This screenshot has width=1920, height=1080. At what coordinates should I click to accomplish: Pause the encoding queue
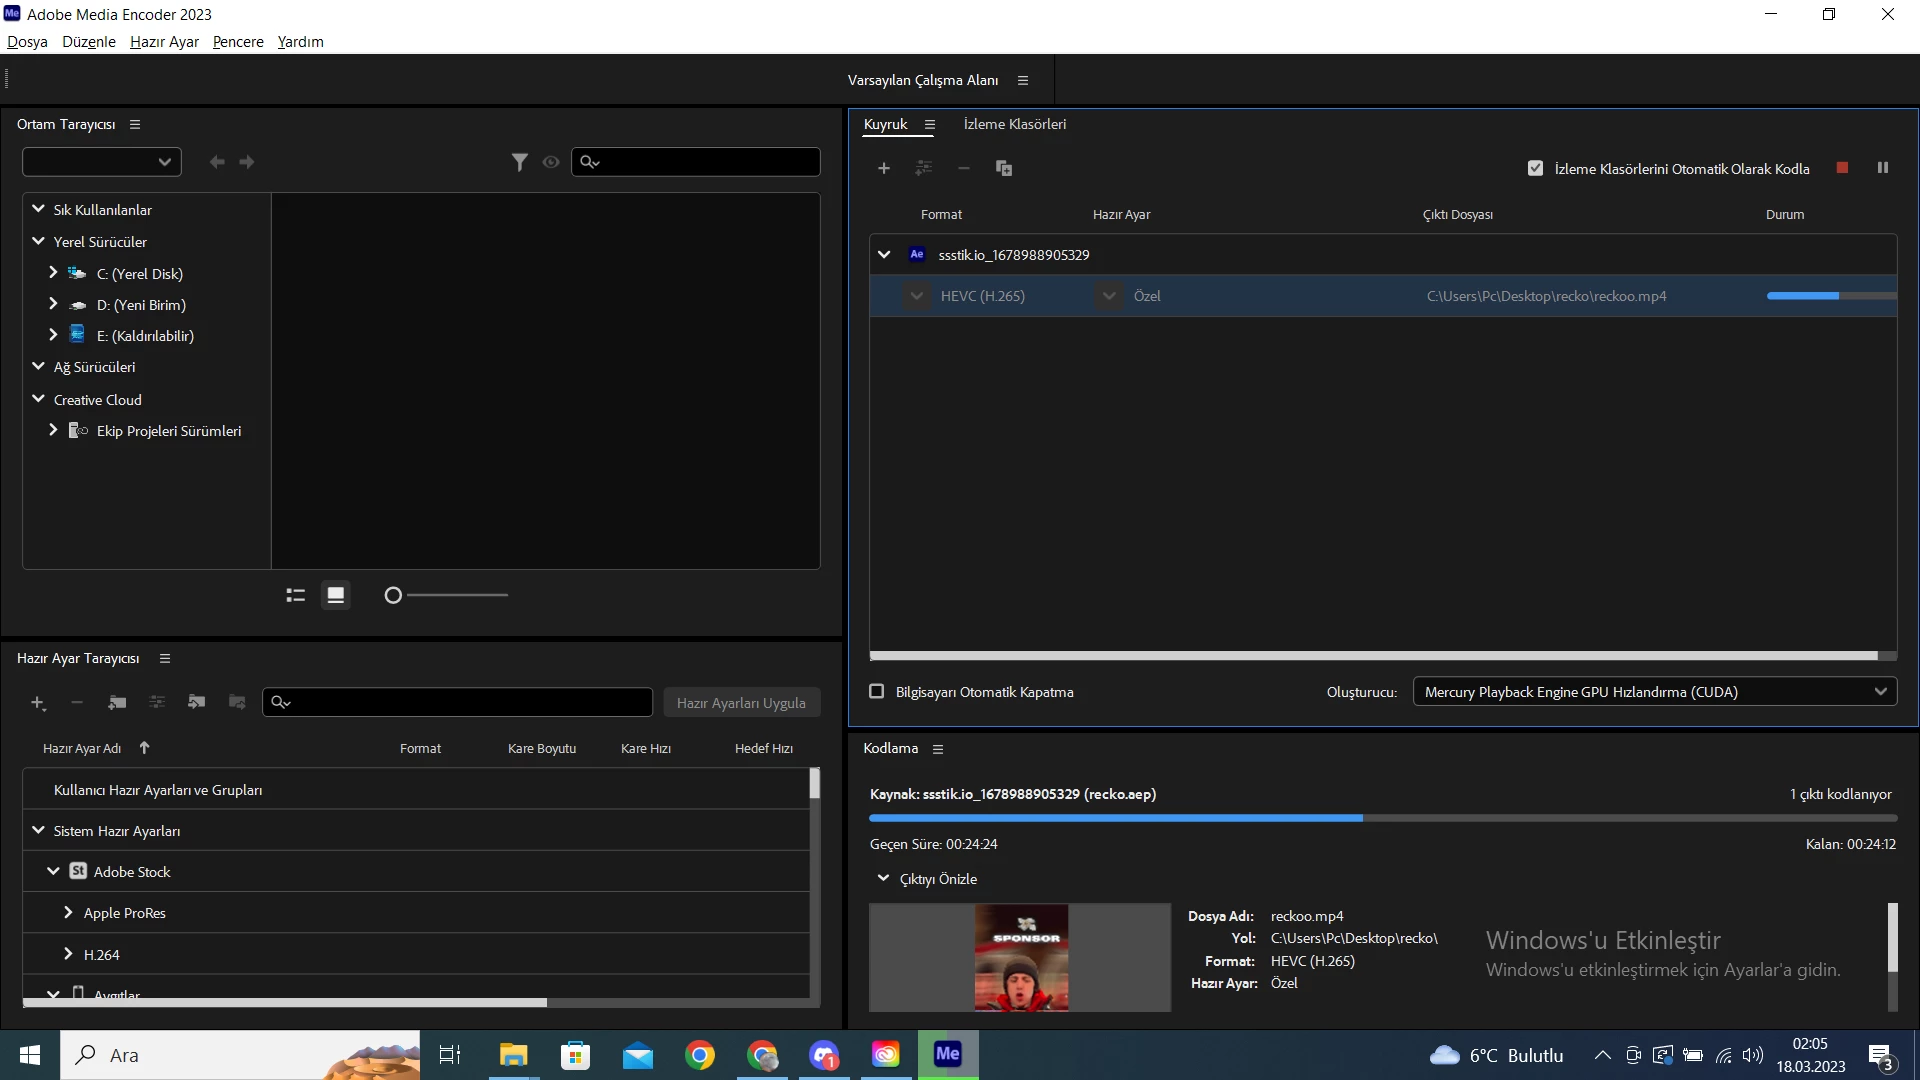1883,168
